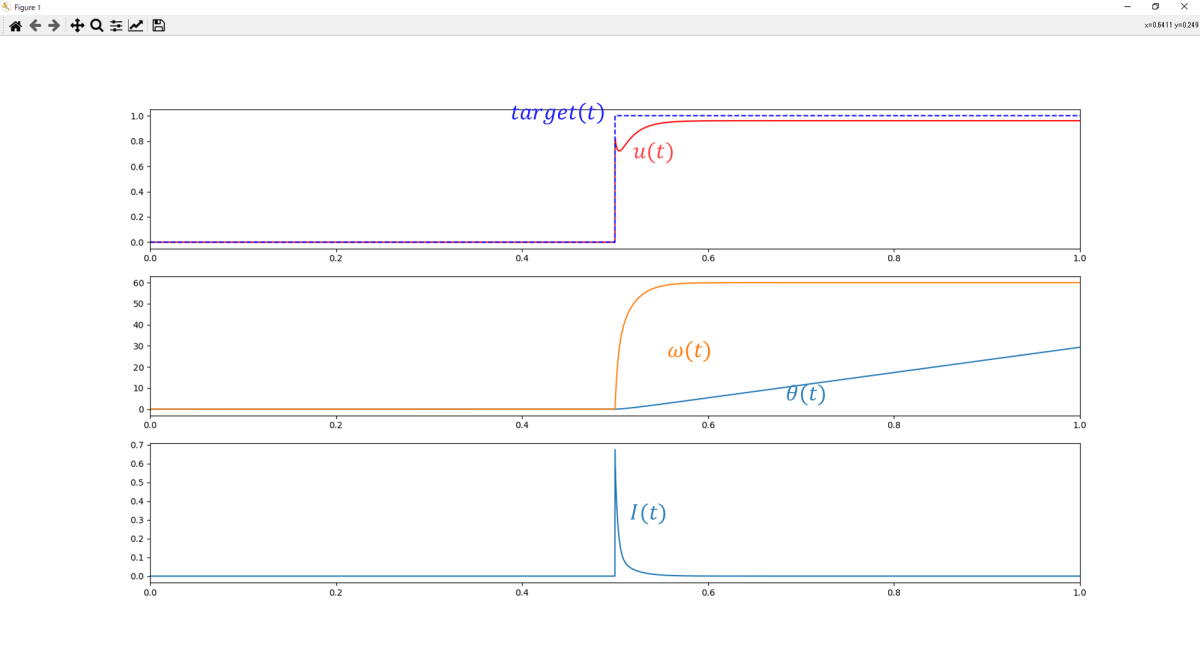Go forward to the next view

pyautogui.click(x=54, y=25)
